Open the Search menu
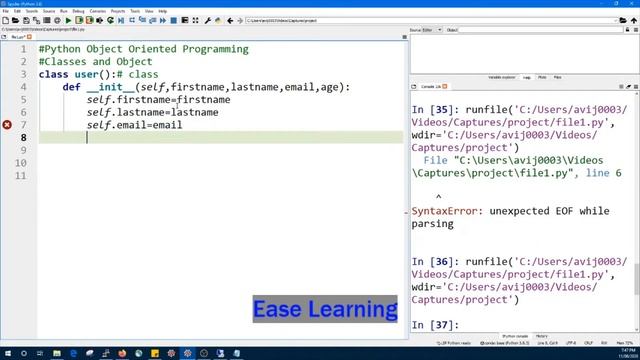 (31, 11)
